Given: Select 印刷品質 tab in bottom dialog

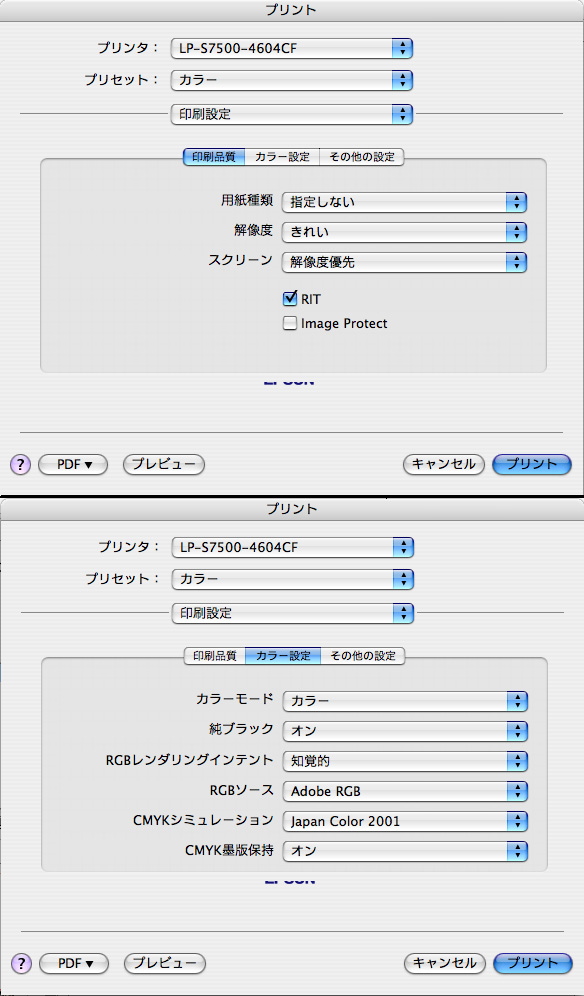Looking at the screenshot, I should click(214, 656).
